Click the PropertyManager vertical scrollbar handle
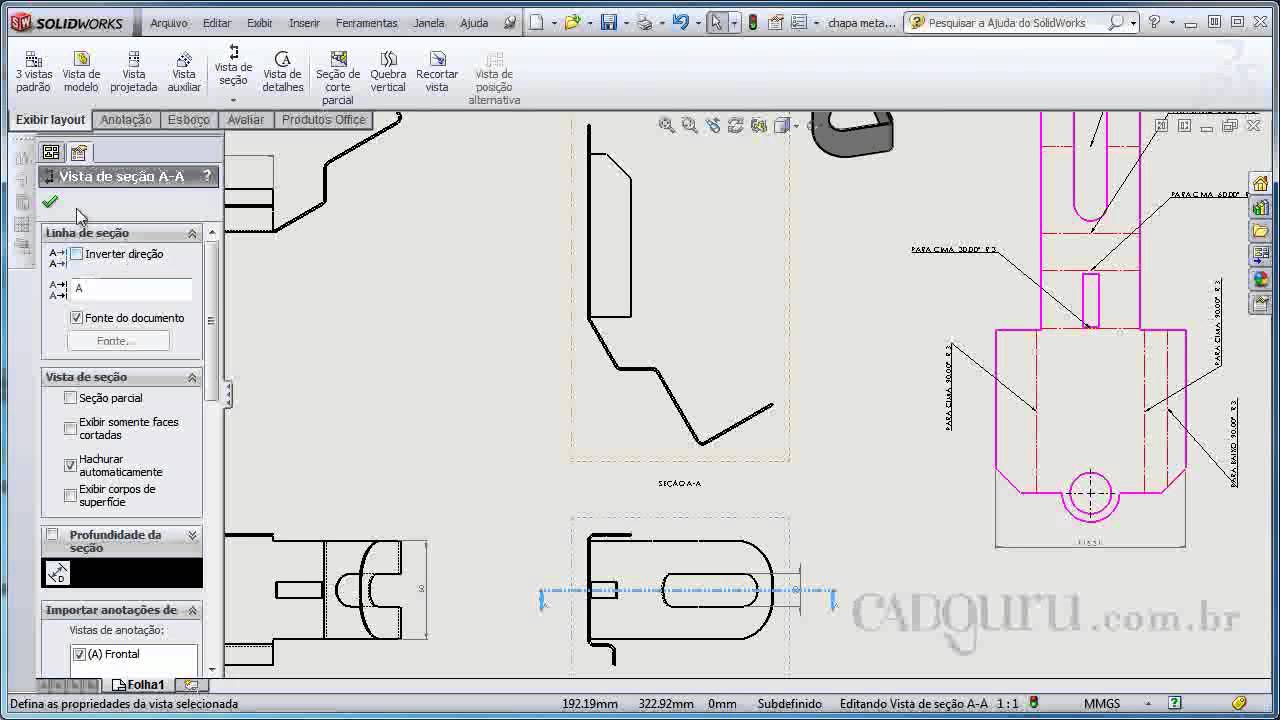The image size is (1280, 720). point(211,321)
